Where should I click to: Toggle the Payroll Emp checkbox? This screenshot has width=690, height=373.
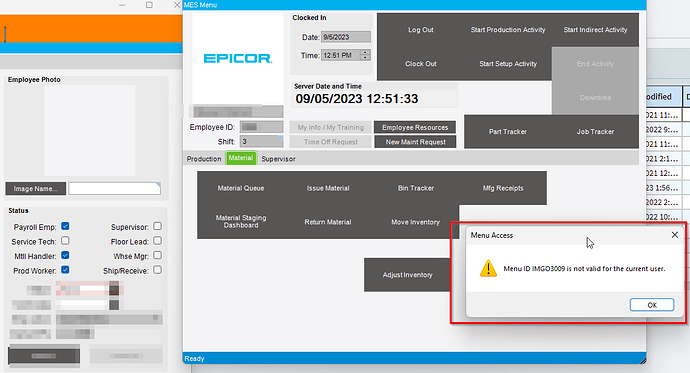click(65, 226)
